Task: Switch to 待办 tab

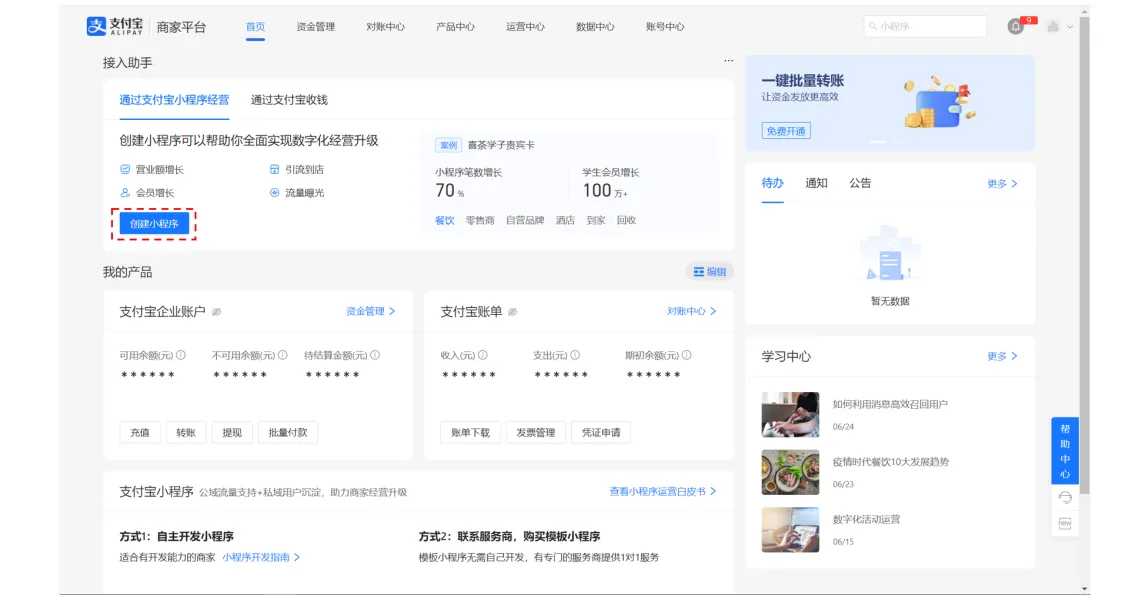Action: 772,183
